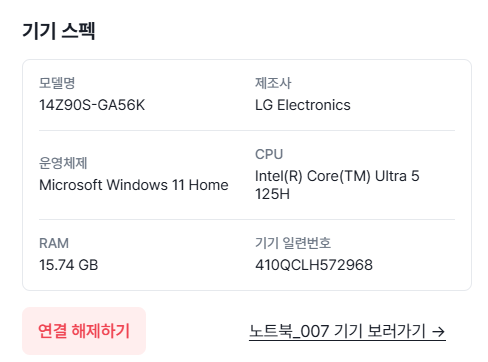Click the 기기 일련번호 field label
This screenshot has width=488, height=362.
(x=293, y=243)
